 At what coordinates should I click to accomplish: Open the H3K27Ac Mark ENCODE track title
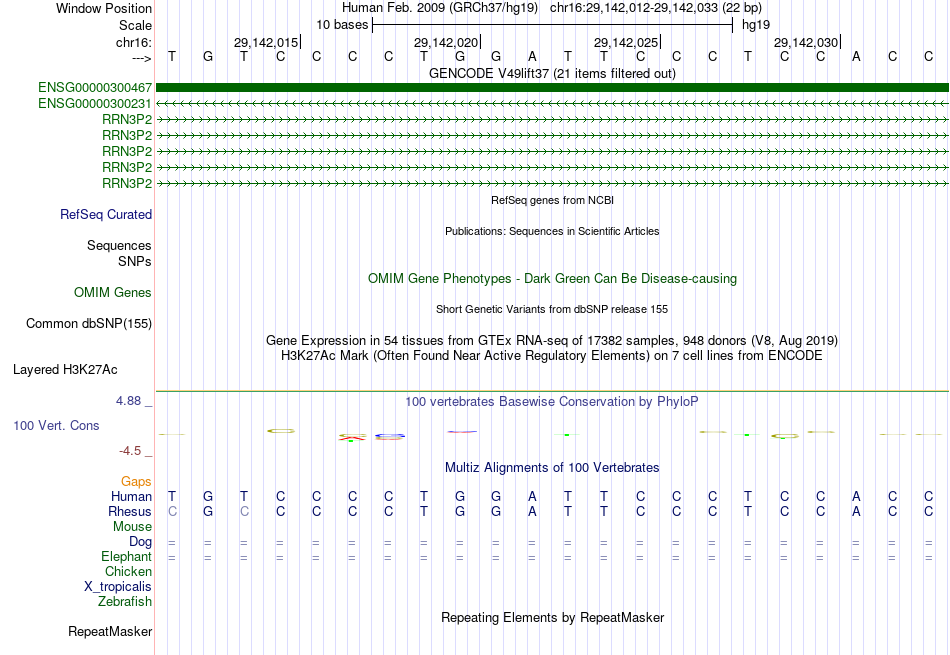552,356
